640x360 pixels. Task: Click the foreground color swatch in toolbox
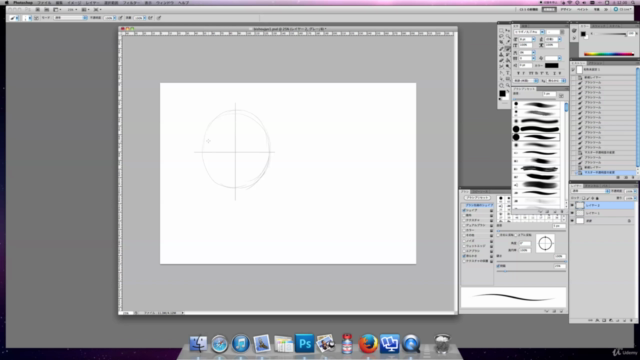[x=502, y=93]
